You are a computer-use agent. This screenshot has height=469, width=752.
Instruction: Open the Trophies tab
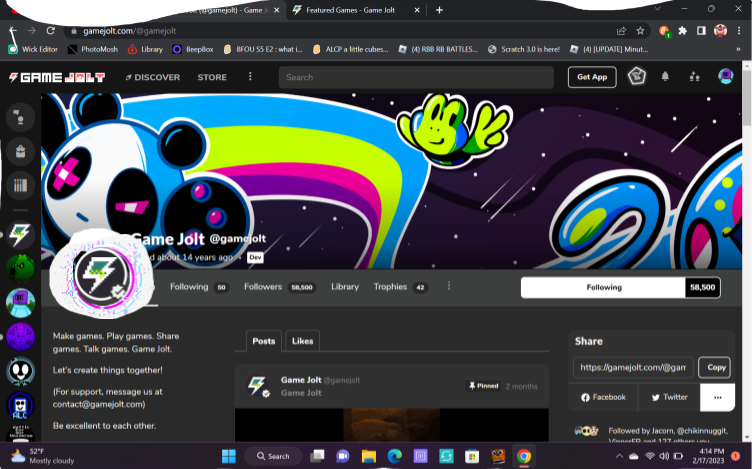[x=400, y=287]
